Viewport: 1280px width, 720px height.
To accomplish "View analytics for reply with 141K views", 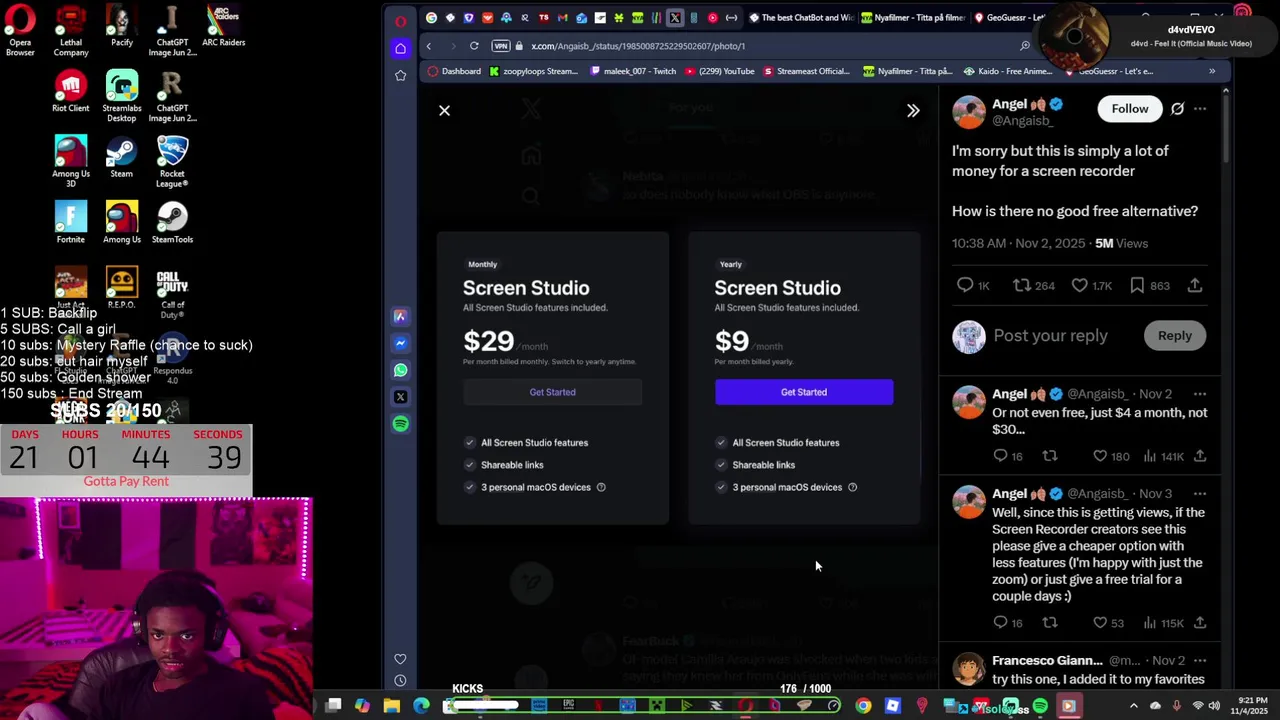I will tap(1163, 456).
